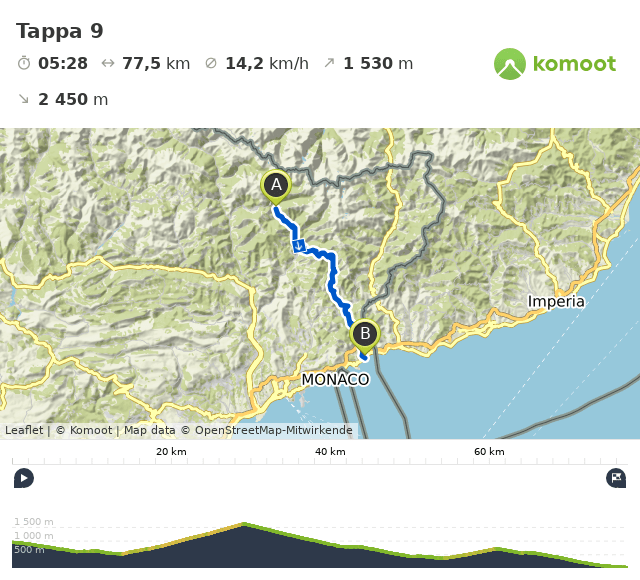This screenshot has height=580, width=640.
Task: Click the clock icon beside 05:28
Action: coord(24,63)
